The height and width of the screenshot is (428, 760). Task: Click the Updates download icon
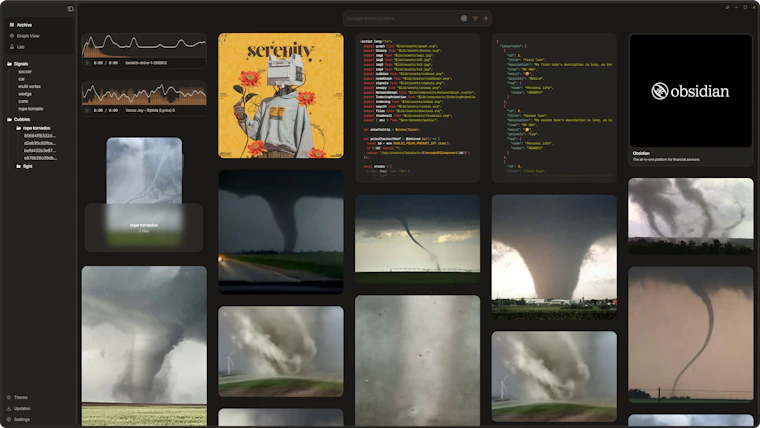9,409
